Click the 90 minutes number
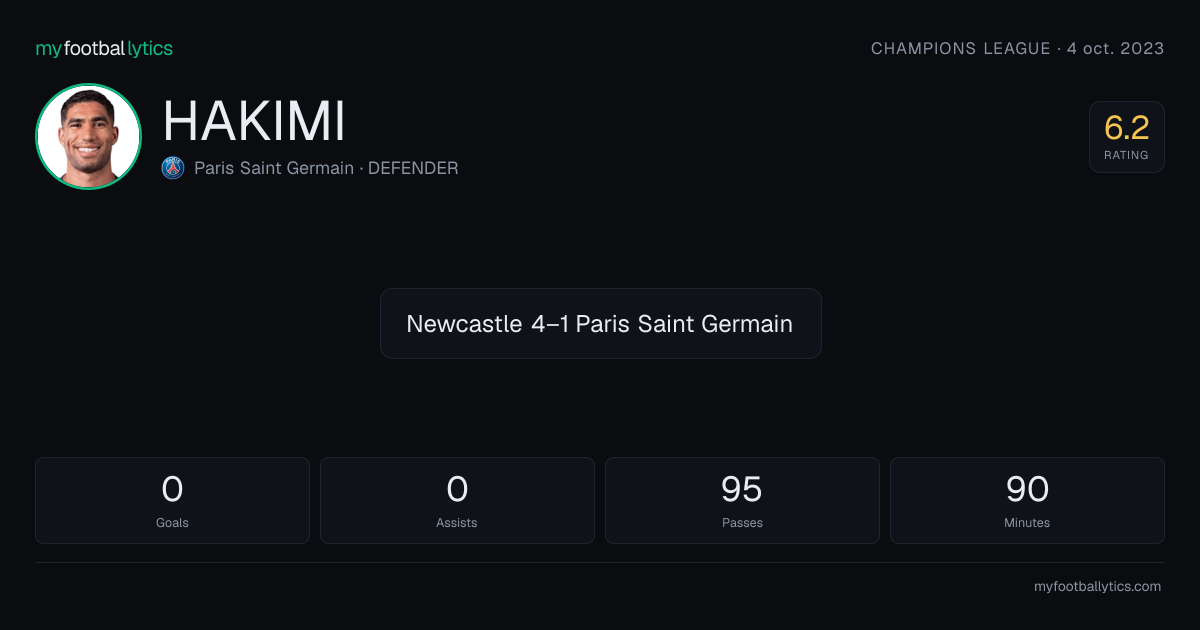Screen dimensions: 1200x630 [x=1027, y=489]
